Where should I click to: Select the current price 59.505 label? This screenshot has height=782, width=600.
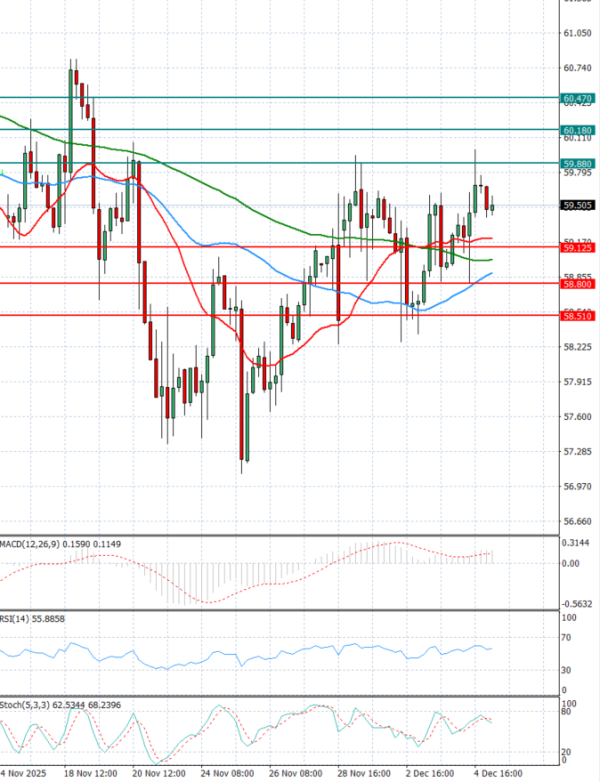click(x=579, y=206)
